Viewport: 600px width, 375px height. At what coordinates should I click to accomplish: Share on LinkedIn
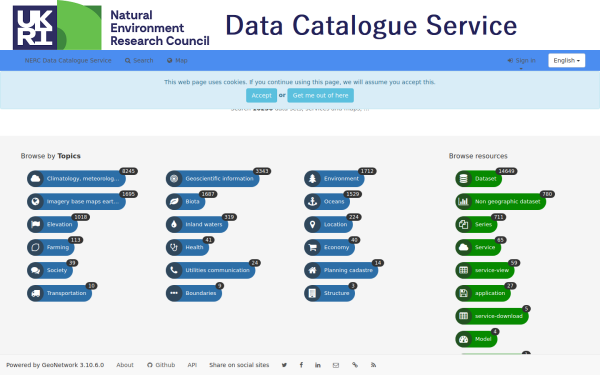(318, 365)
